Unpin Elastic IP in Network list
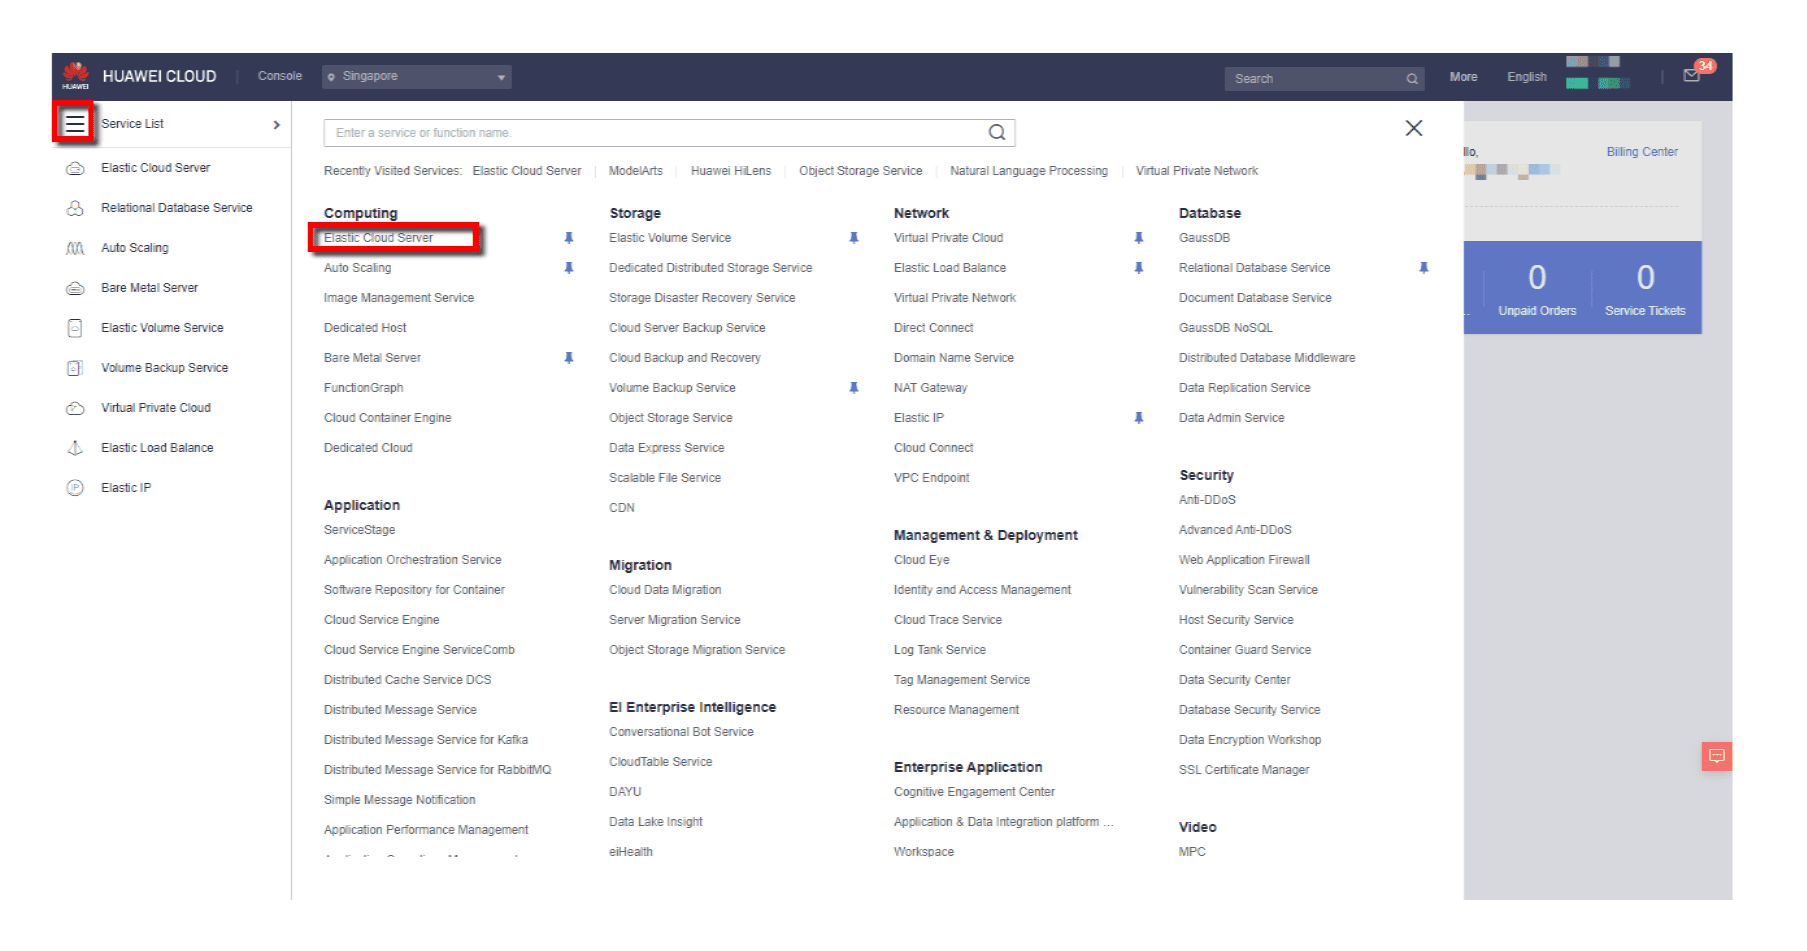1807x951 pixels. (x=1139, y=418)
